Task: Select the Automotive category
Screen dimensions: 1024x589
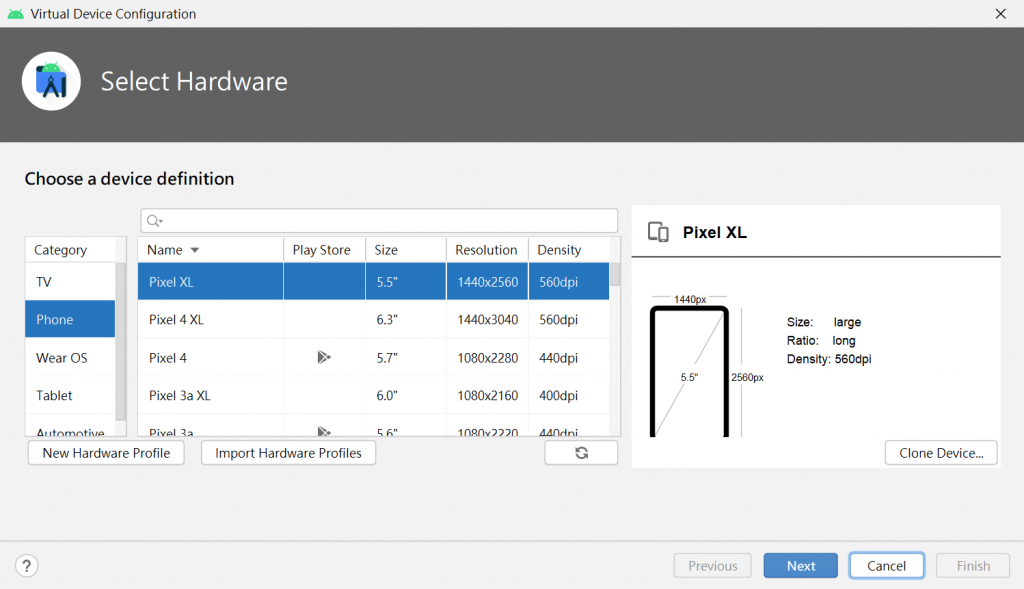Action: click(70, 430)
